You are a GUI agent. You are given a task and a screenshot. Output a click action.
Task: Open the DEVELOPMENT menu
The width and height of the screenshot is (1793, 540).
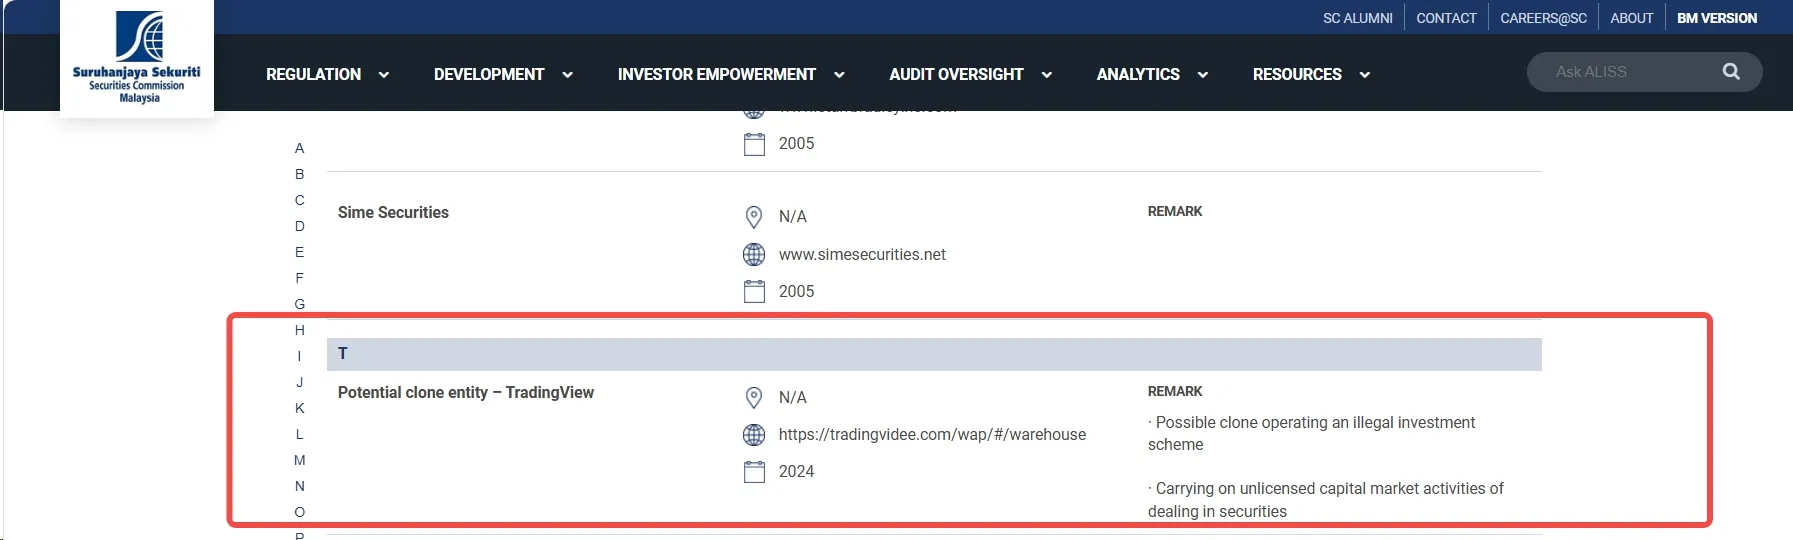(489, 74)
